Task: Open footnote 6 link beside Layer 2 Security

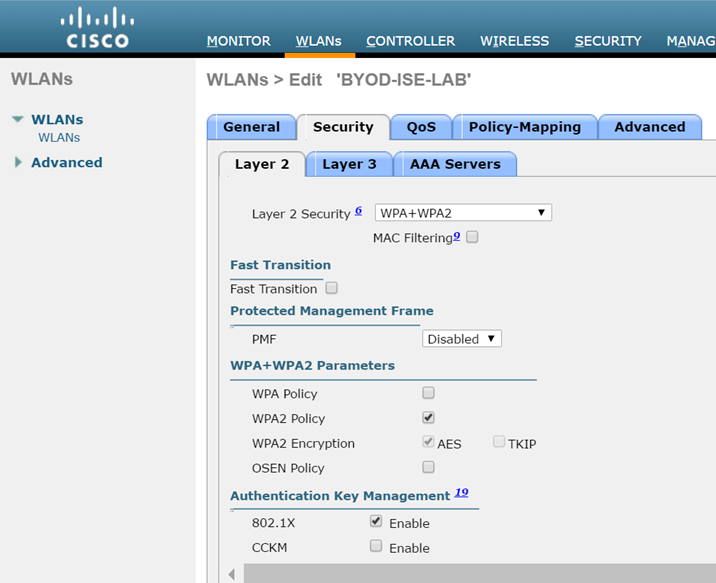Action: 358,210
